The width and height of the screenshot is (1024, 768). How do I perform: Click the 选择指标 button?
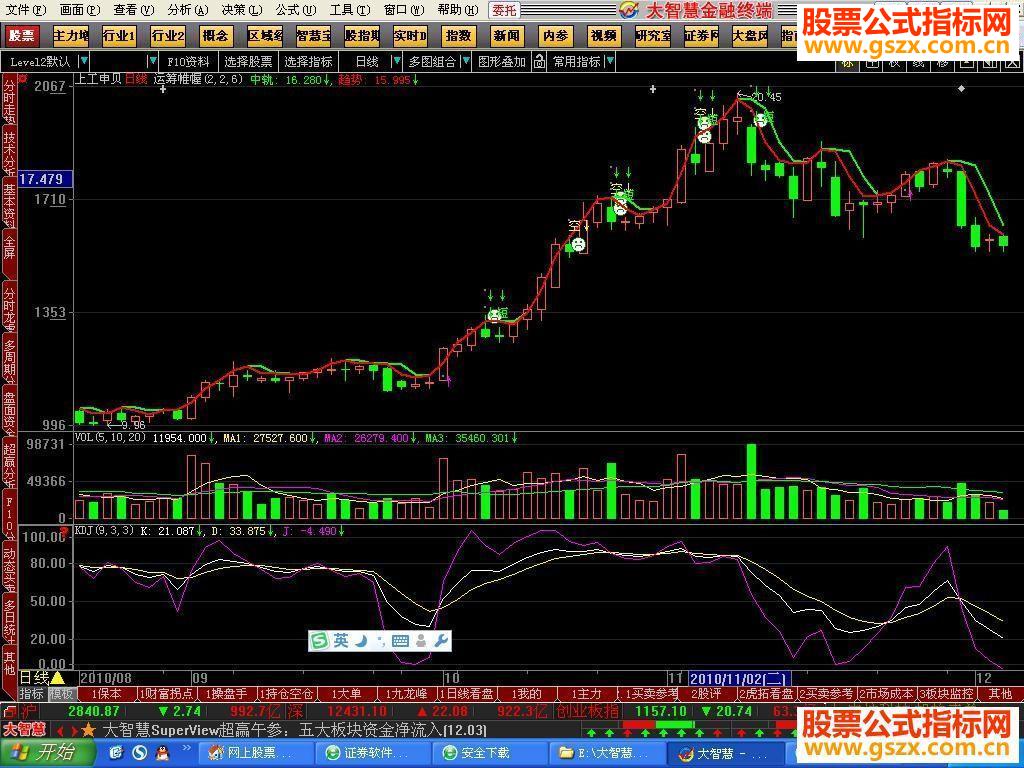[x=309, y=61]
